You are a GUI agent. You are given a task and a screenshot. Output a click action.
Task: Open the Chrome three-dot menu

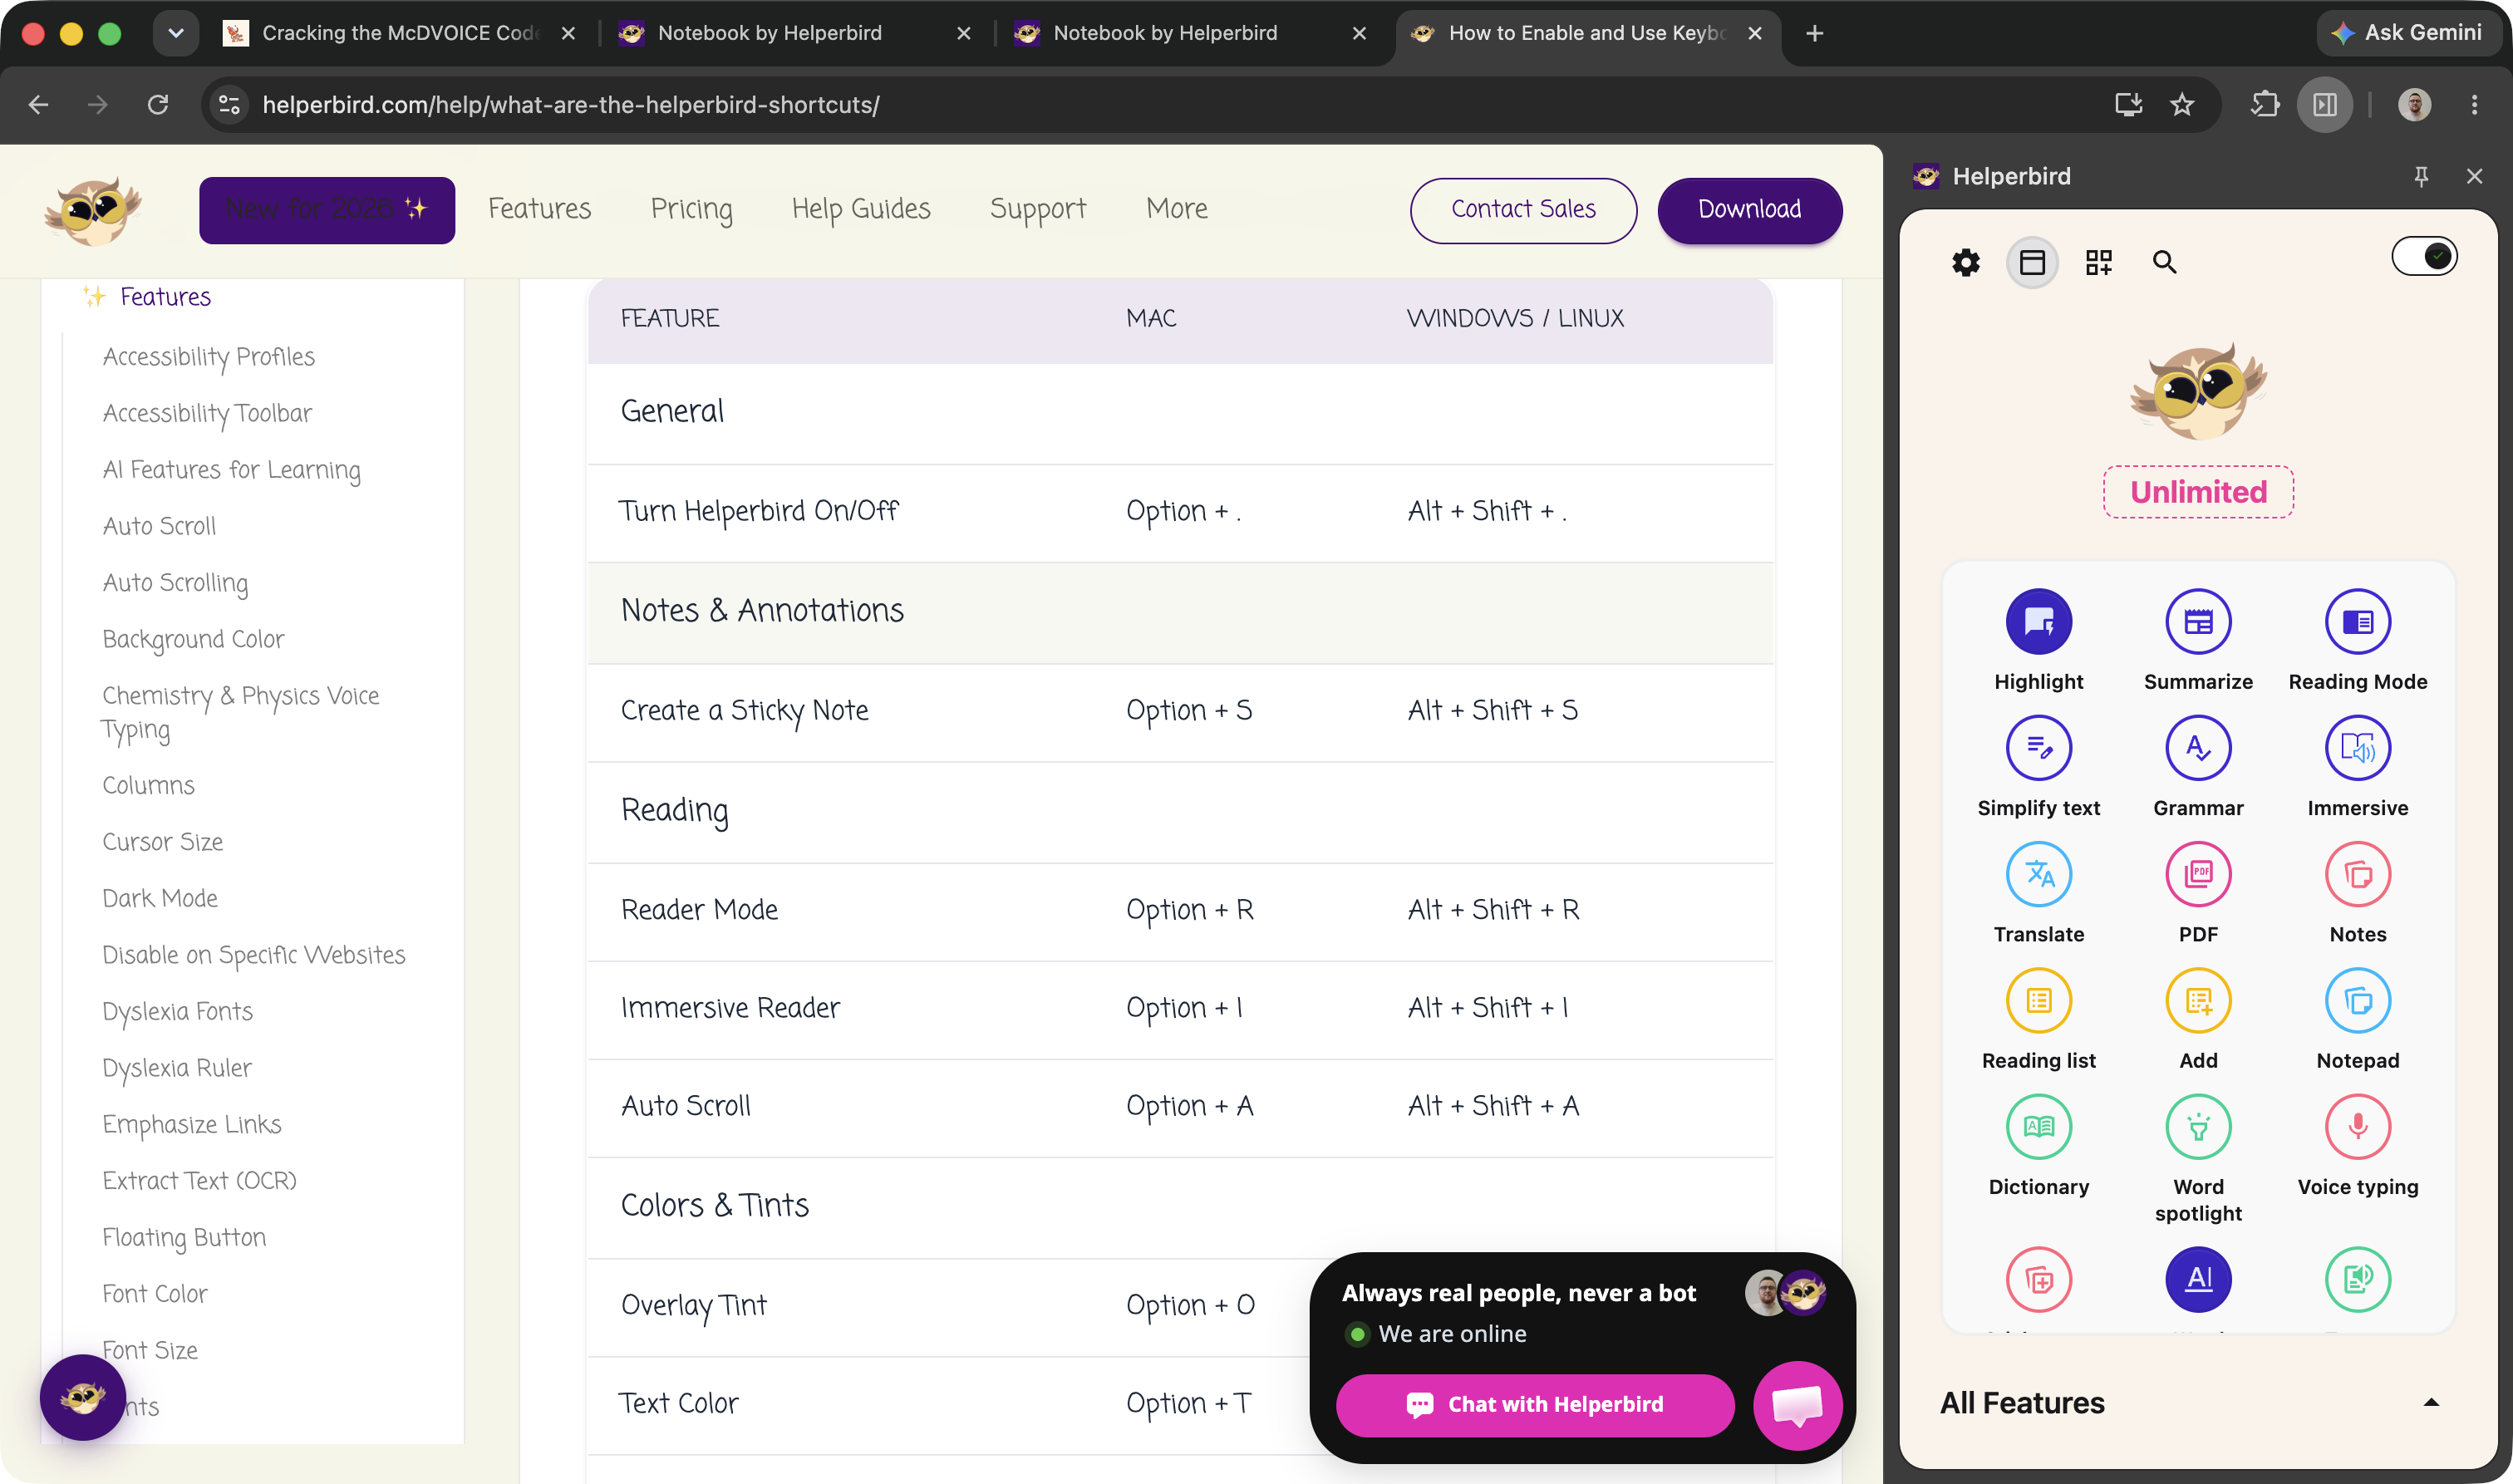[2474, 104]
